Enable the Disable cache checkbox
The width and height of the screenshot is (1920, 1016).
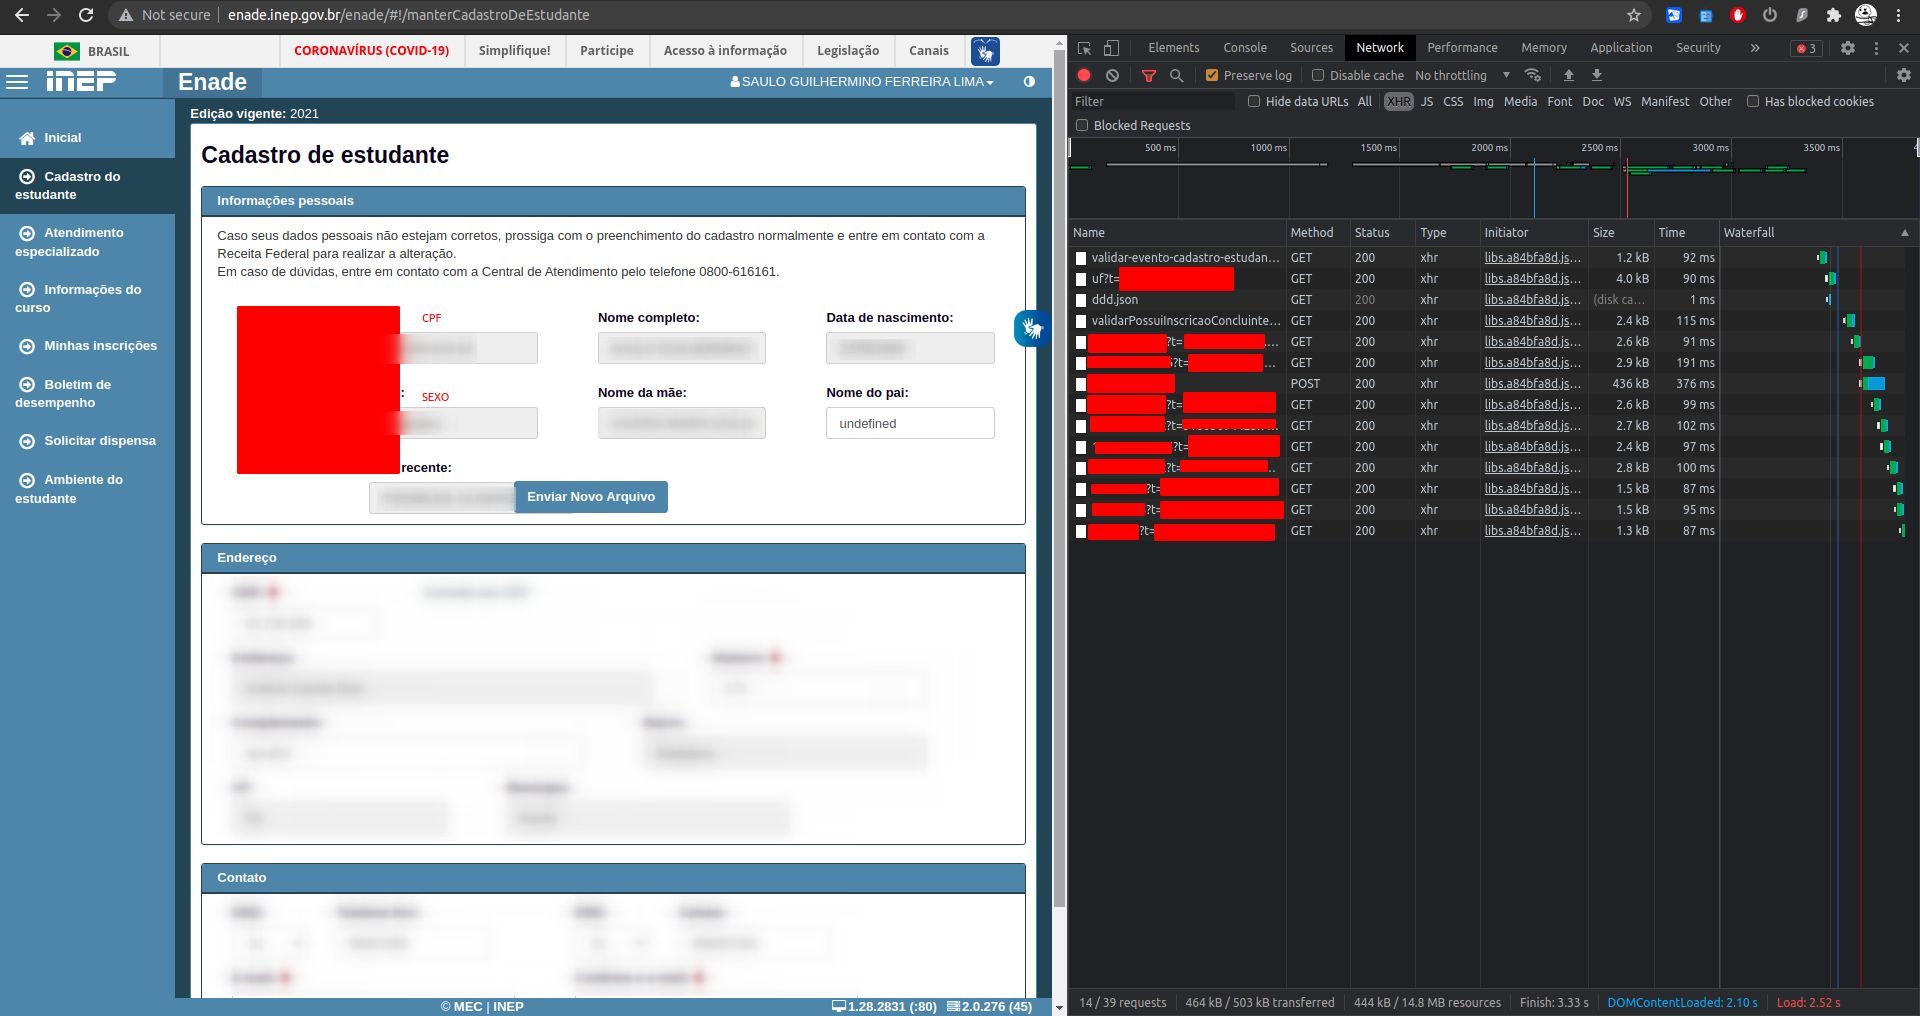(x=1318, y=75)
